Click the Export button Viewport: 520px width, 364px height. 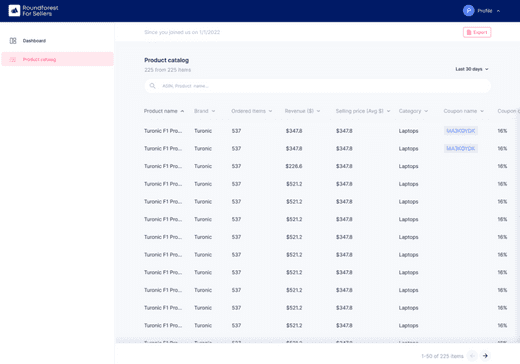[x=477, y=32]
